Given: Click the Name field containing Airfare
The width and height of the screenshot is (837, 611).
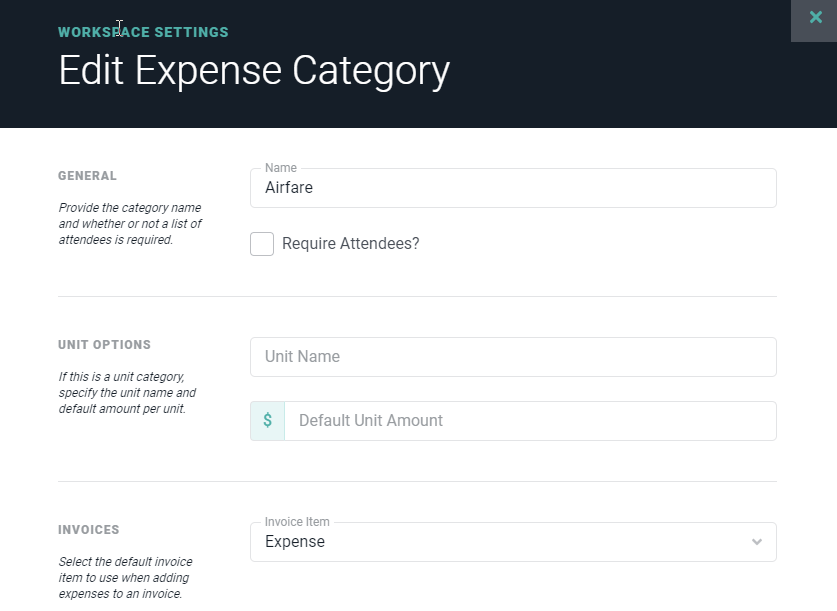Looking at the screenshot, I should pos(512,188).
